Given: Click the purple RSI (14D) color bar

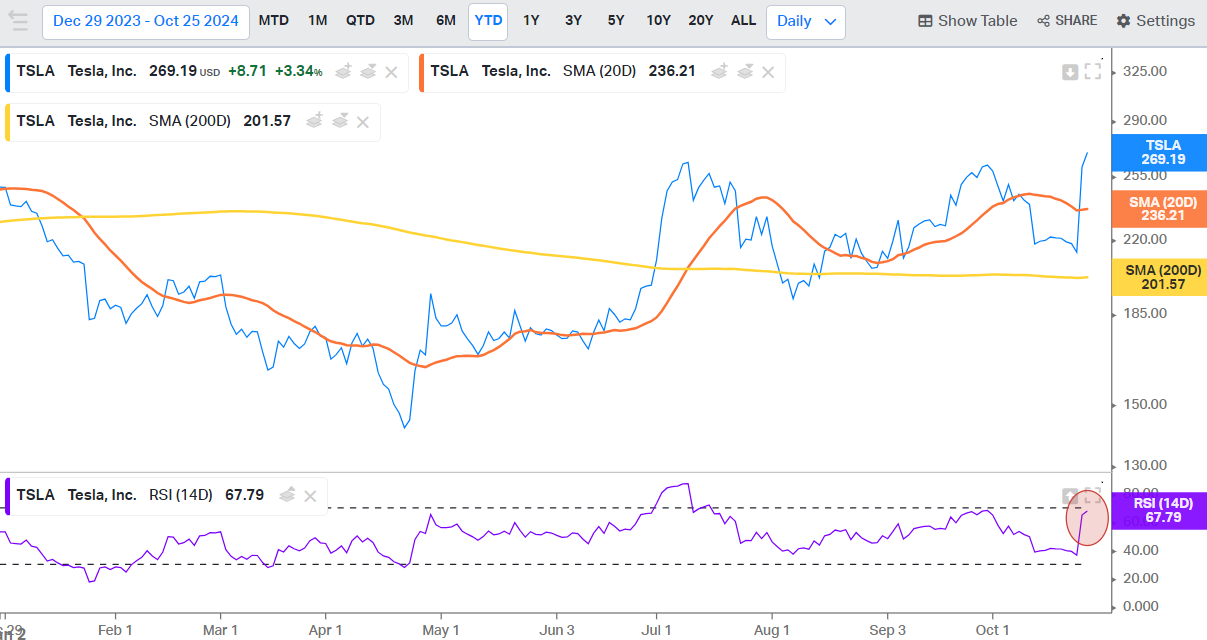Looking at the screenshot, I should 9,495.
